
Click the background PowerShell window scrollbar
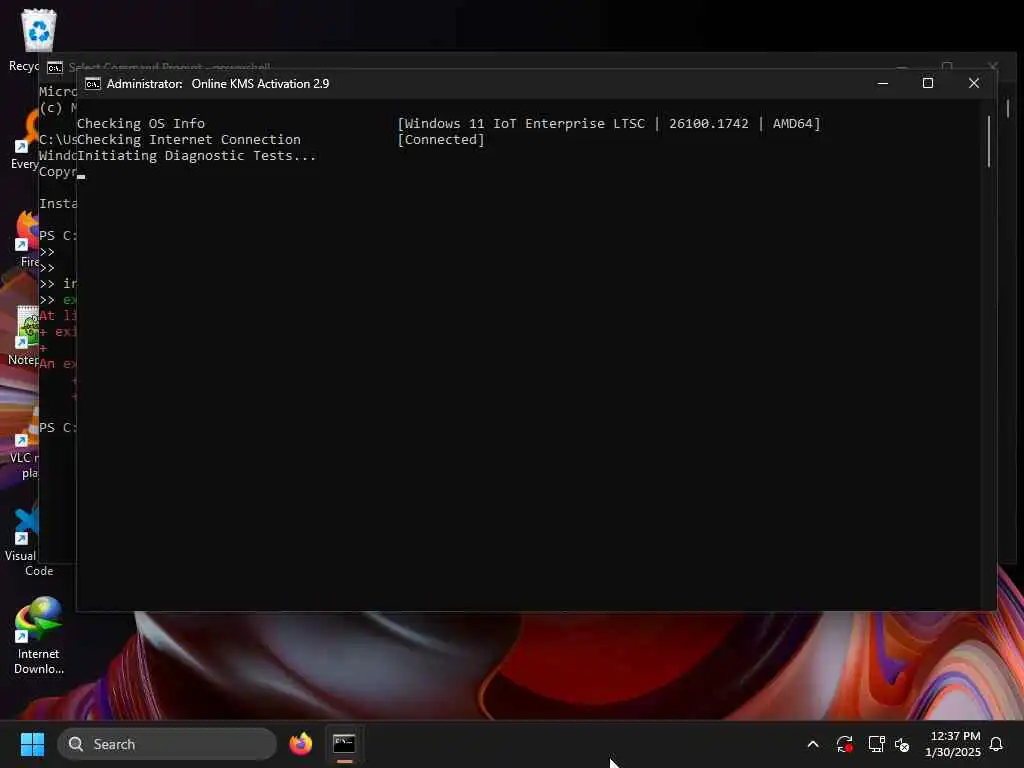tap(1008, 108)
